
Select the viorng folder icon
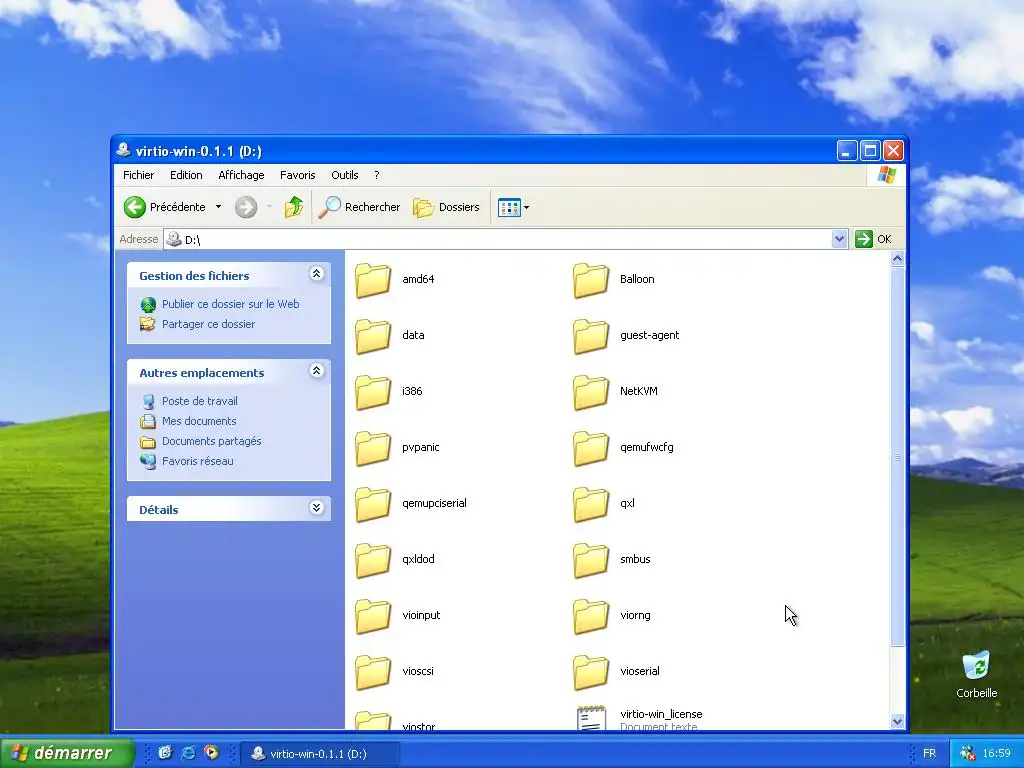point(590,617)
